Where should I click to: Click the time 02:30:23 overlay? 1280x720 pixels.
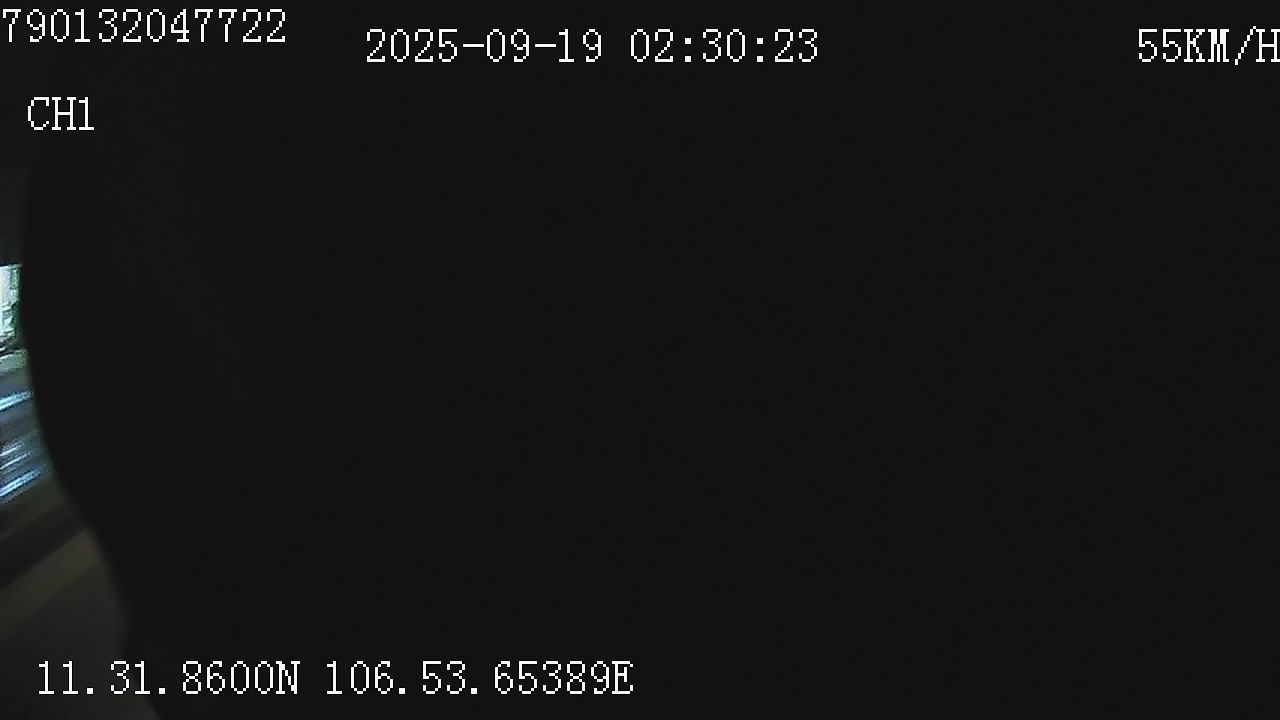tap(724, 46)
